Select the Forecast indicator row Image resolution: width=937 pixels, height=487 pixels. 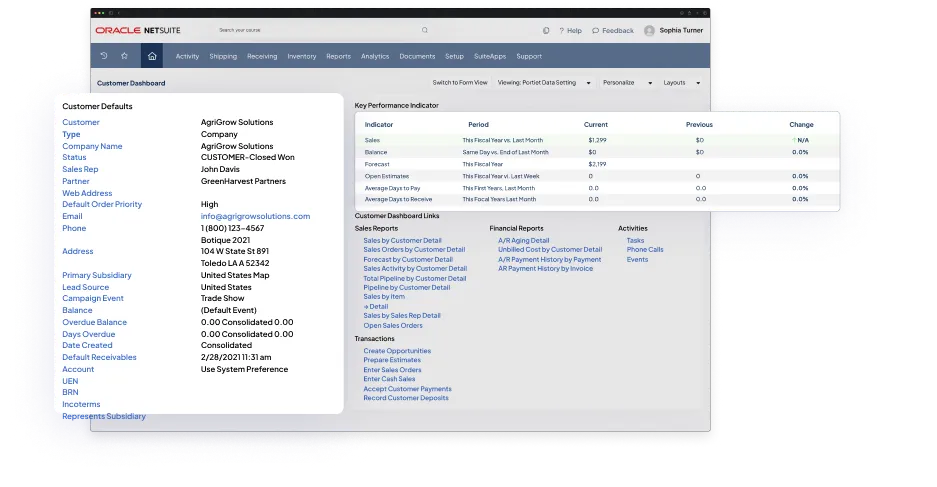point(596,164)
